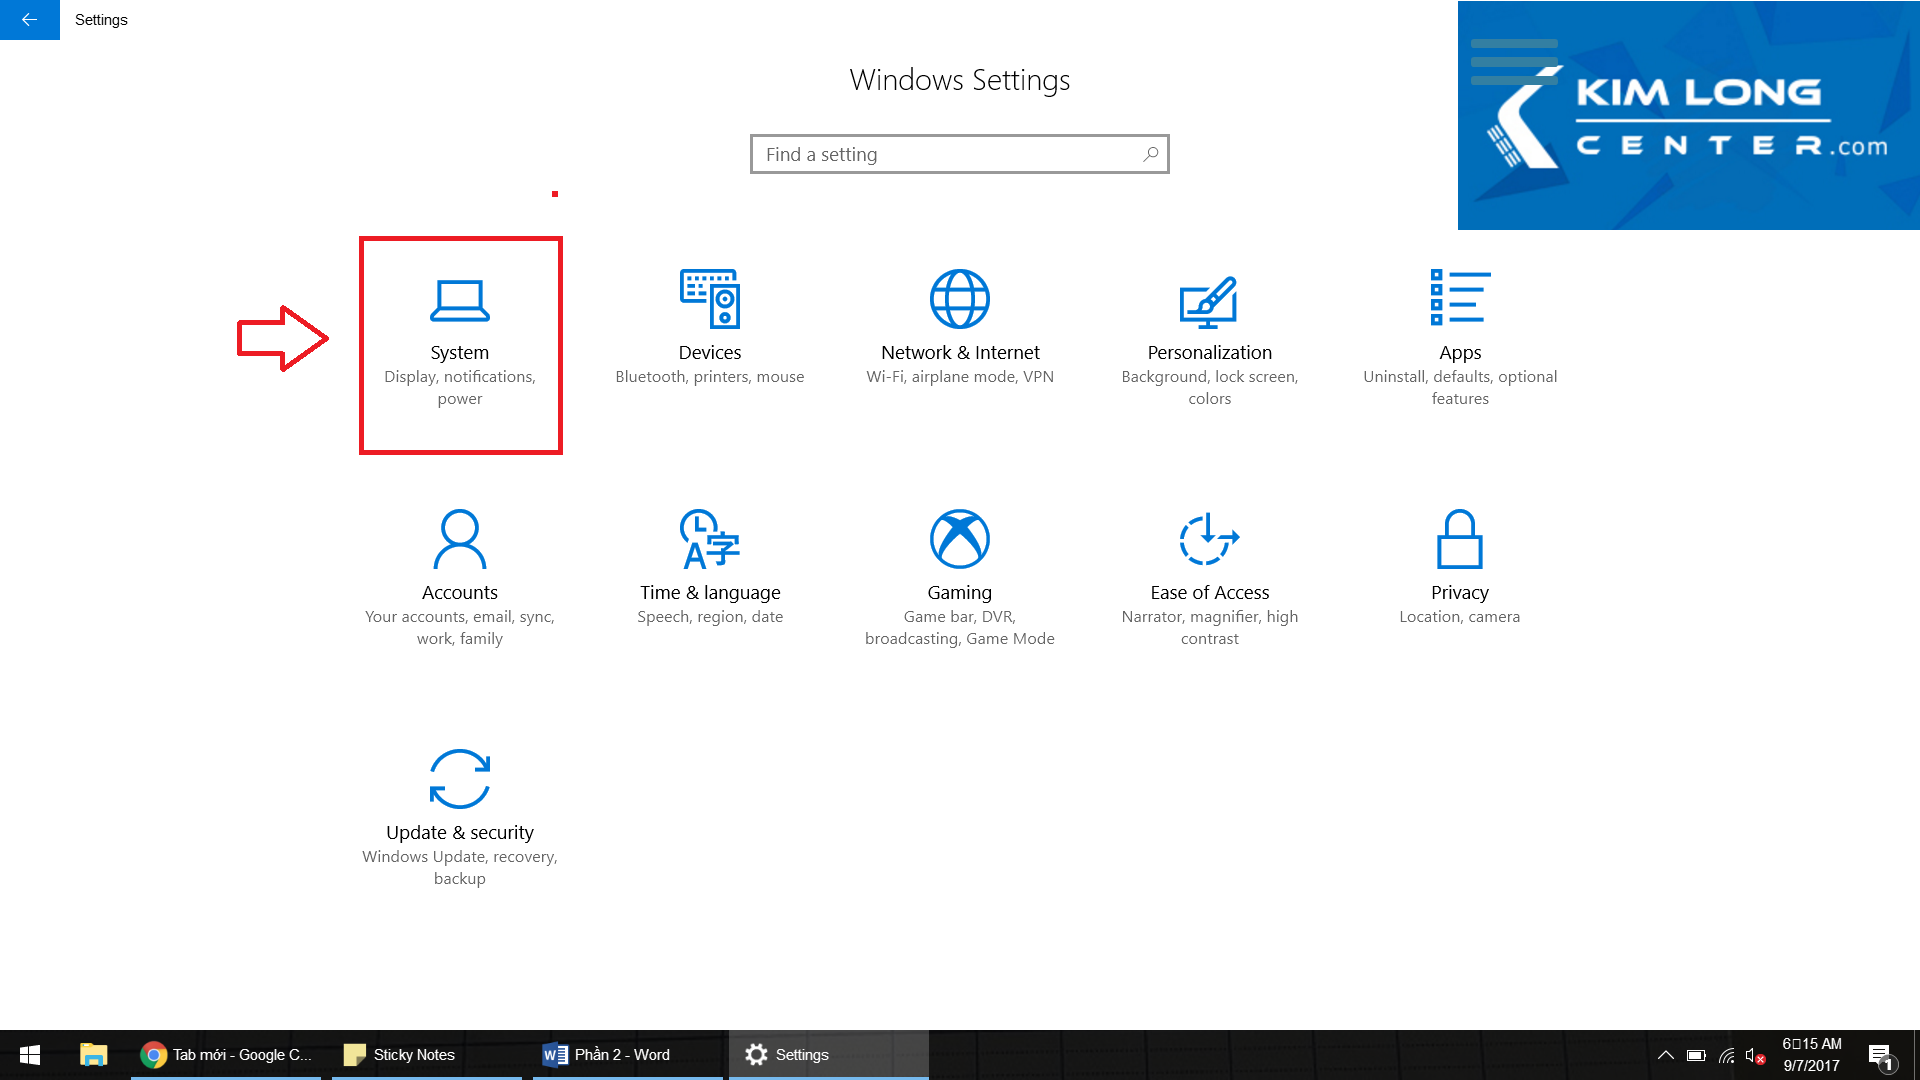Open the Action Center notification icon

click(x=1880, y=1055)
